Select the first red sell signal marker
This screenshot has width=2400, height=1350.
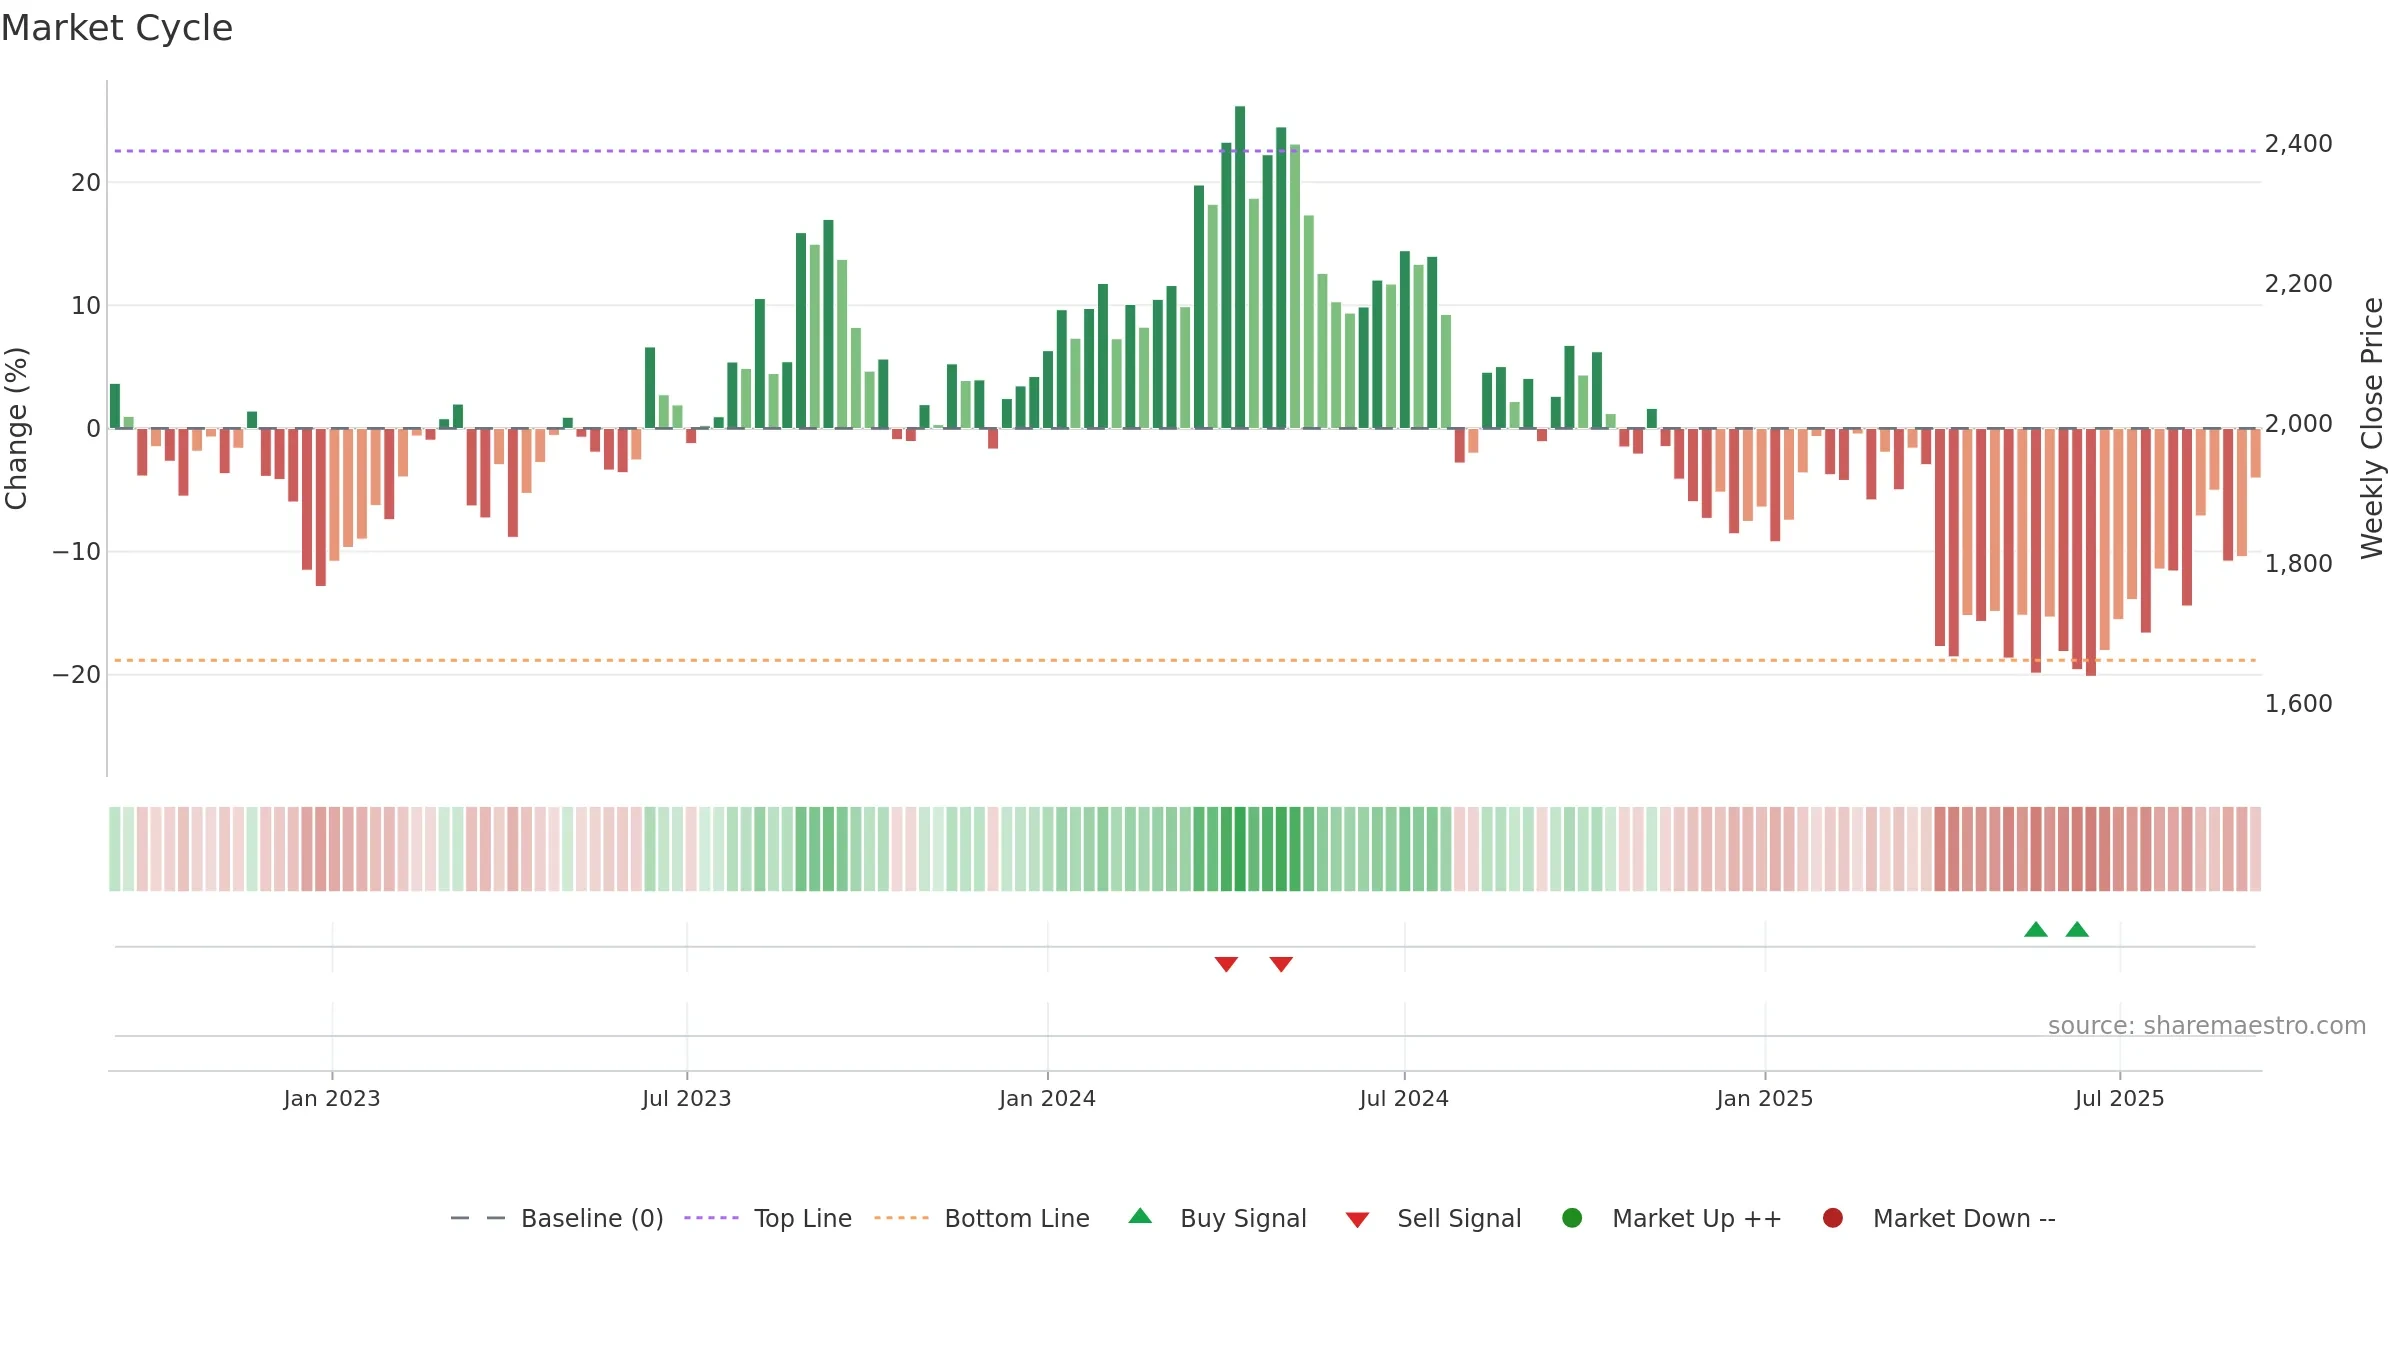tap(1226, 964)
